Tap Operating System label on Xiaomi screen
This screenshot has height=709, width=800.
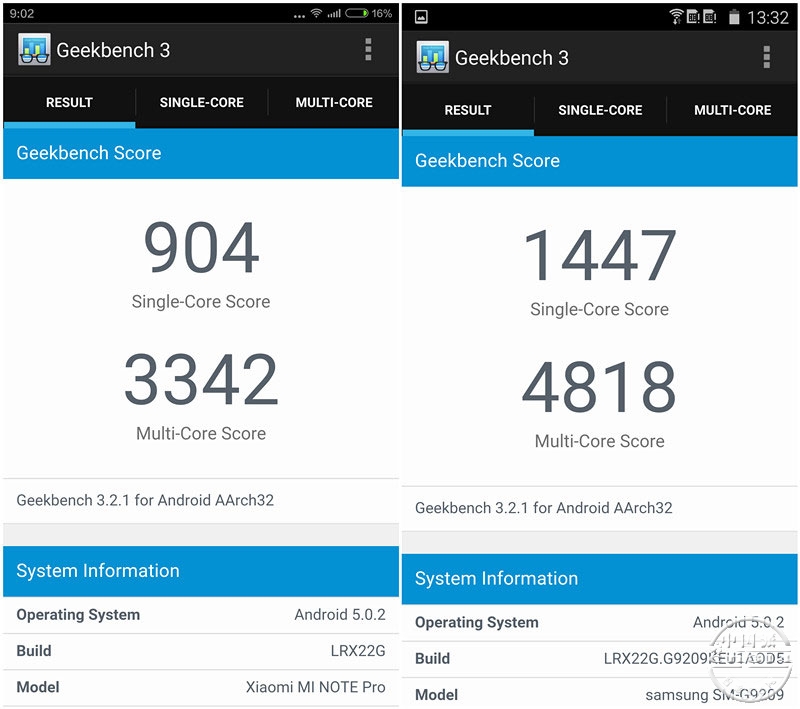pyautogui.click(x=78, y=615)
